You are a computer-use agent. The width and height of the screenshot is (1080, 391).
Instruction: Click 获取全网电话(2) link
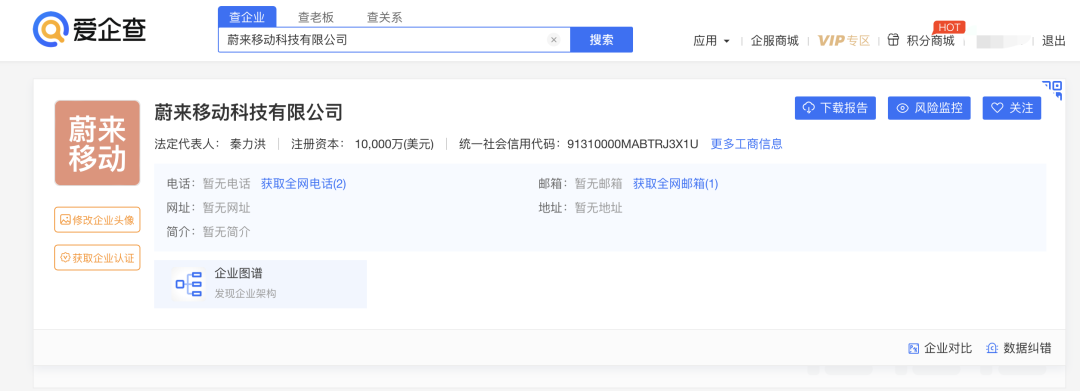point(304,184)
